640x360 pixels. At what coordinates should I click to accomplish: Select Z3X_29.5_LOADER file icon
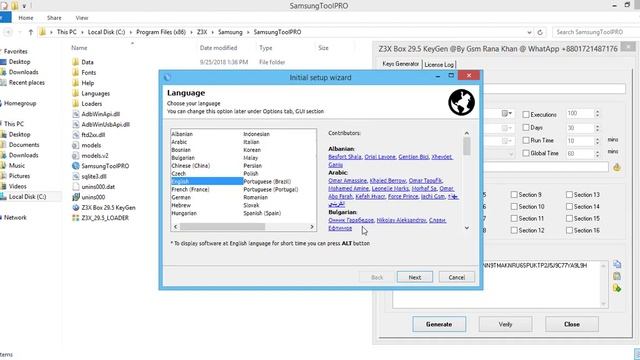click(75, 218)
